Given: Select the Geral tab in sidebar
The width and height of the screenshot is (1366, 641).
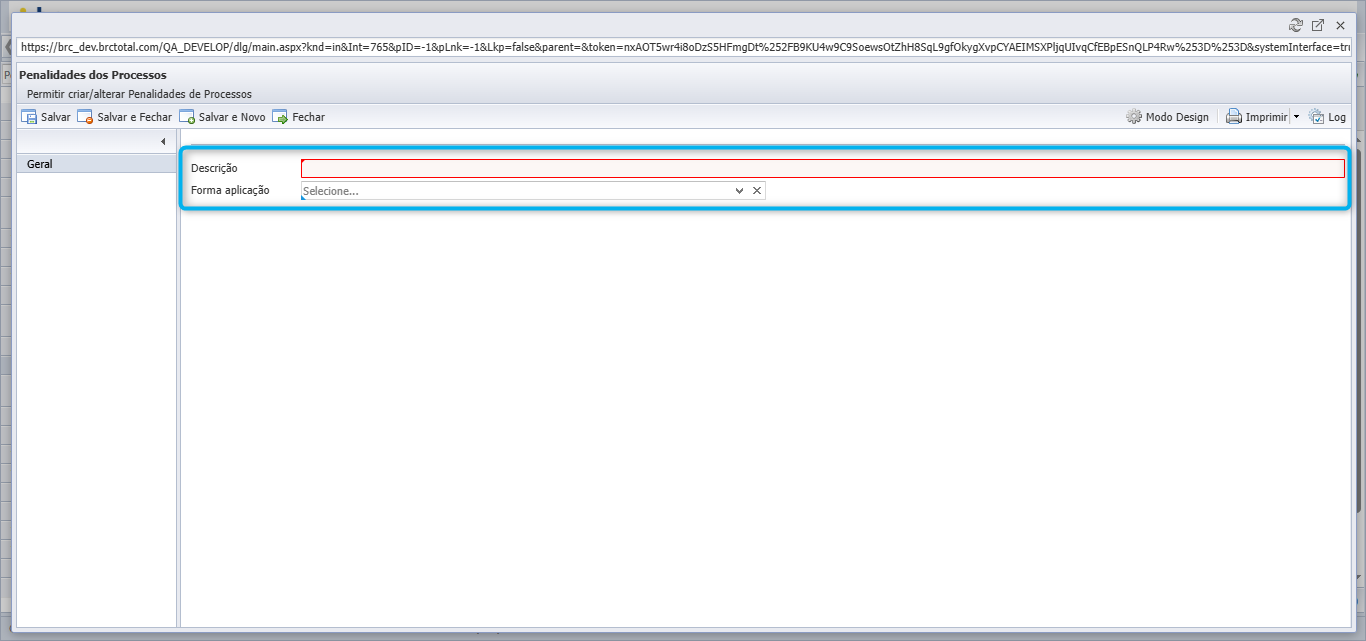Looking at the screenshot, I should coord(97,164).
